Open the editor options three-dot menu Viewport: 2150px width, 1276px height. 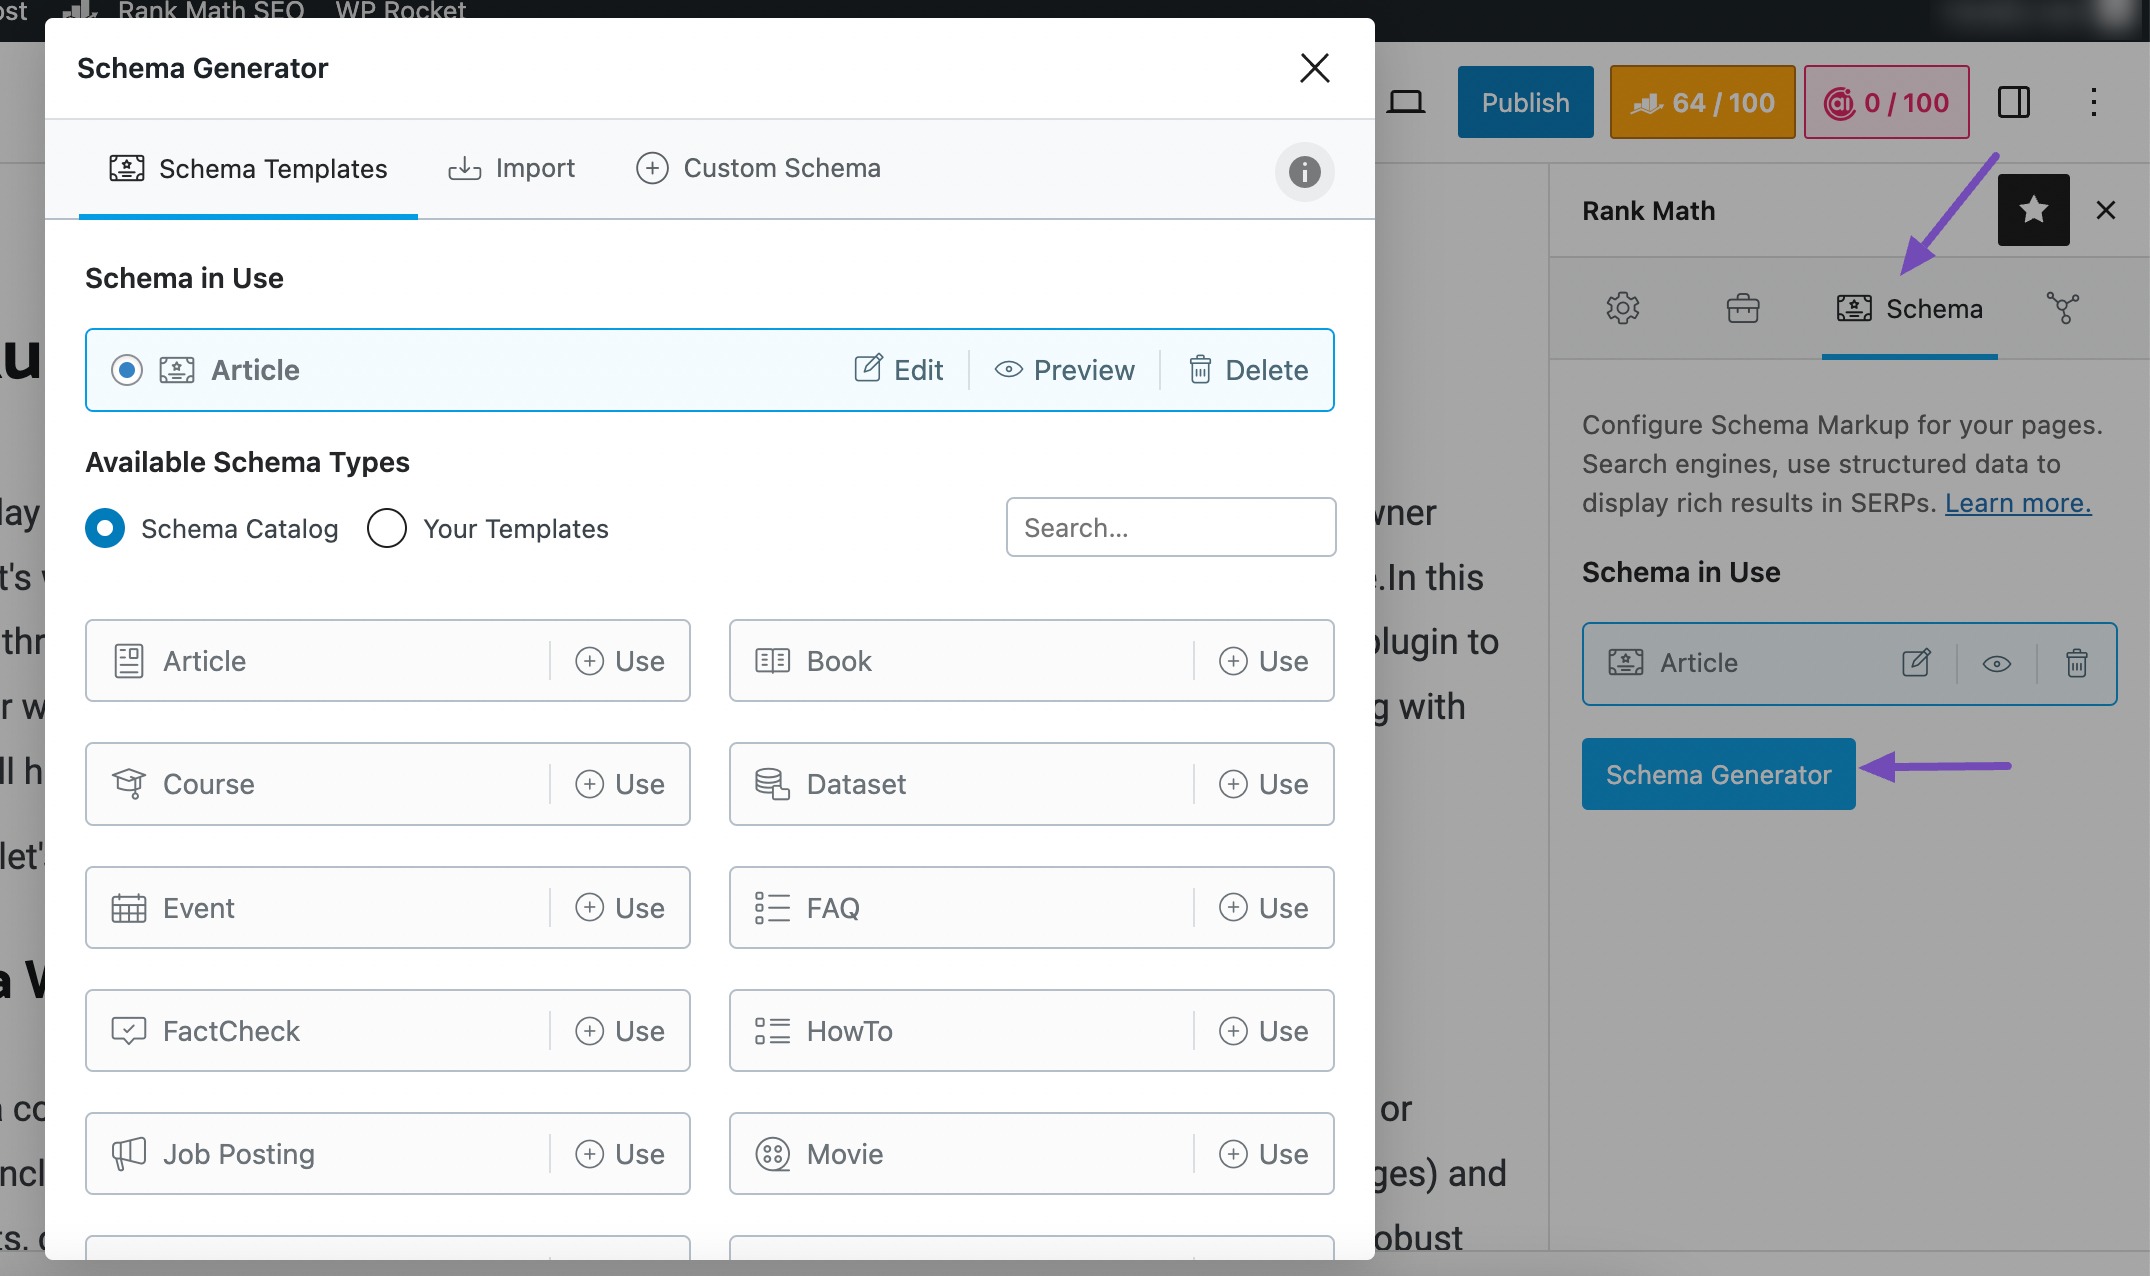coord(2093,102)
